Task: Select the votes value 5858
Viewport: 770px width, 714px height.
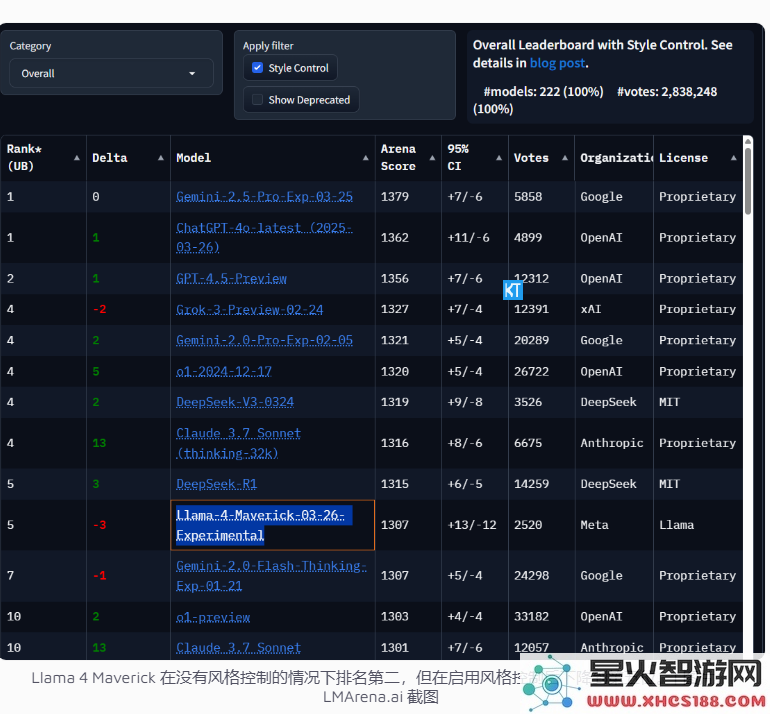Action: coord(528,196)
